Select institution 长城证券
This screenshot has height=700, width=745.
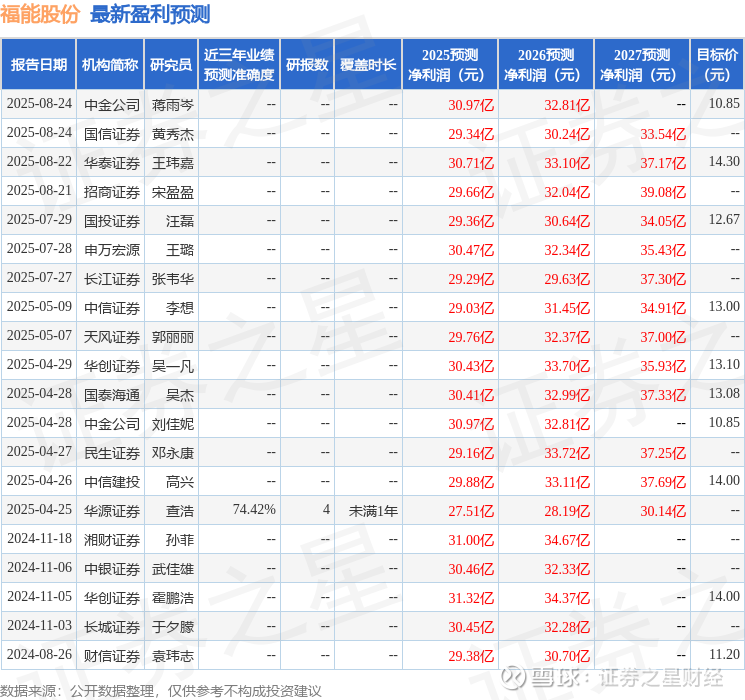112,627
